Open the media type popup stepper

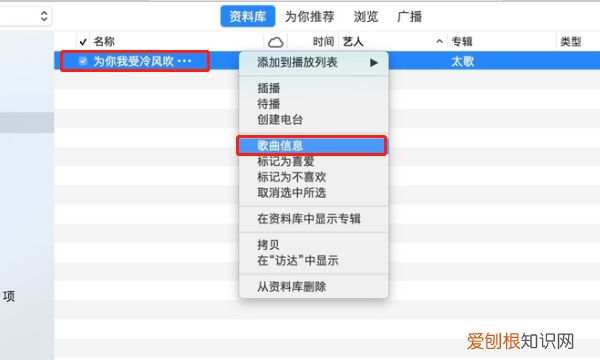coord(44,16)
